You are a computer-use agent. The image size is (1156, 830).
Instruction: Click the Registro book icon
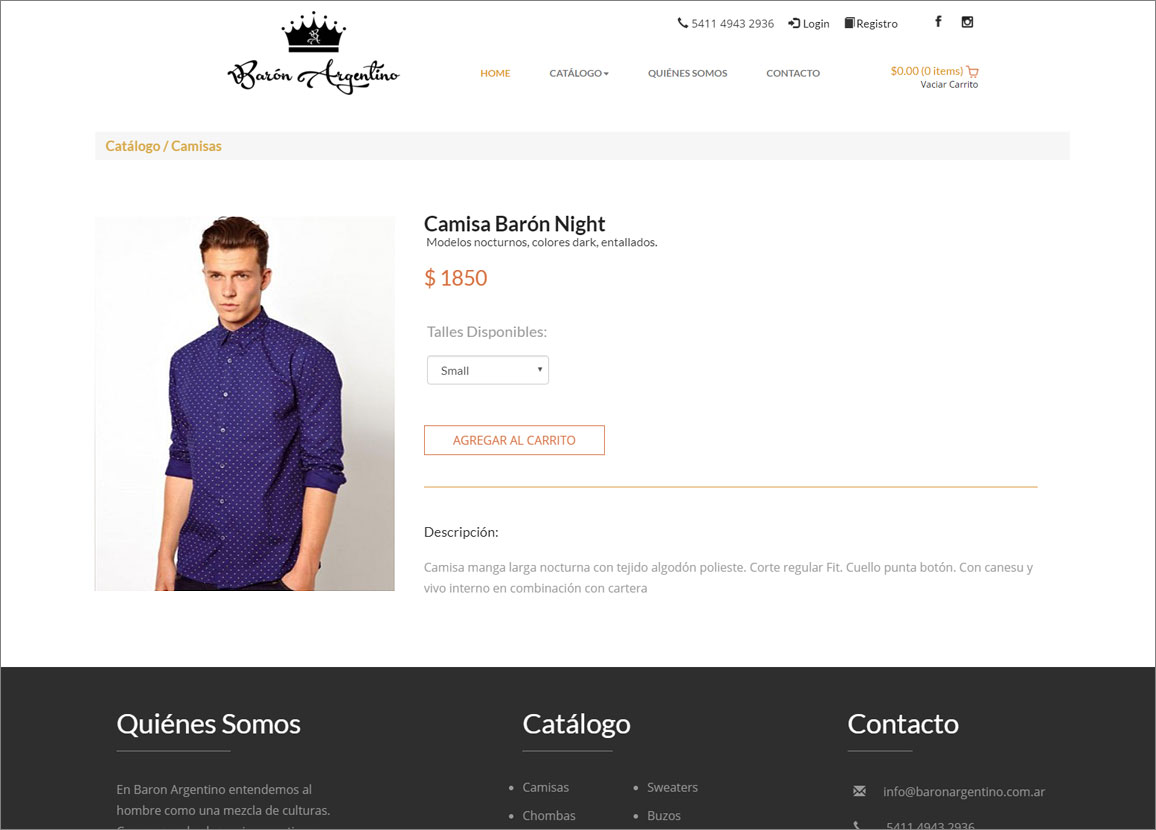849,23
